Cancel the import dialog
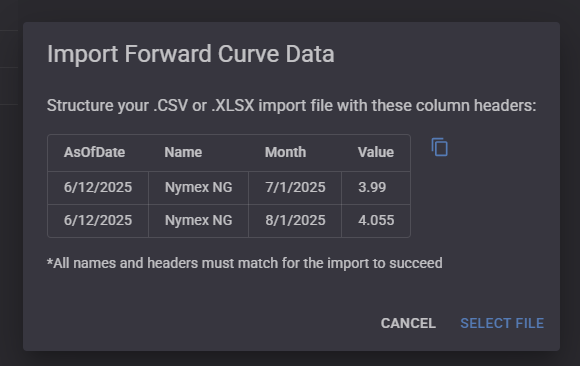This screenshot has height=366, width=580. pyautogui.click(x=408, y=323)
